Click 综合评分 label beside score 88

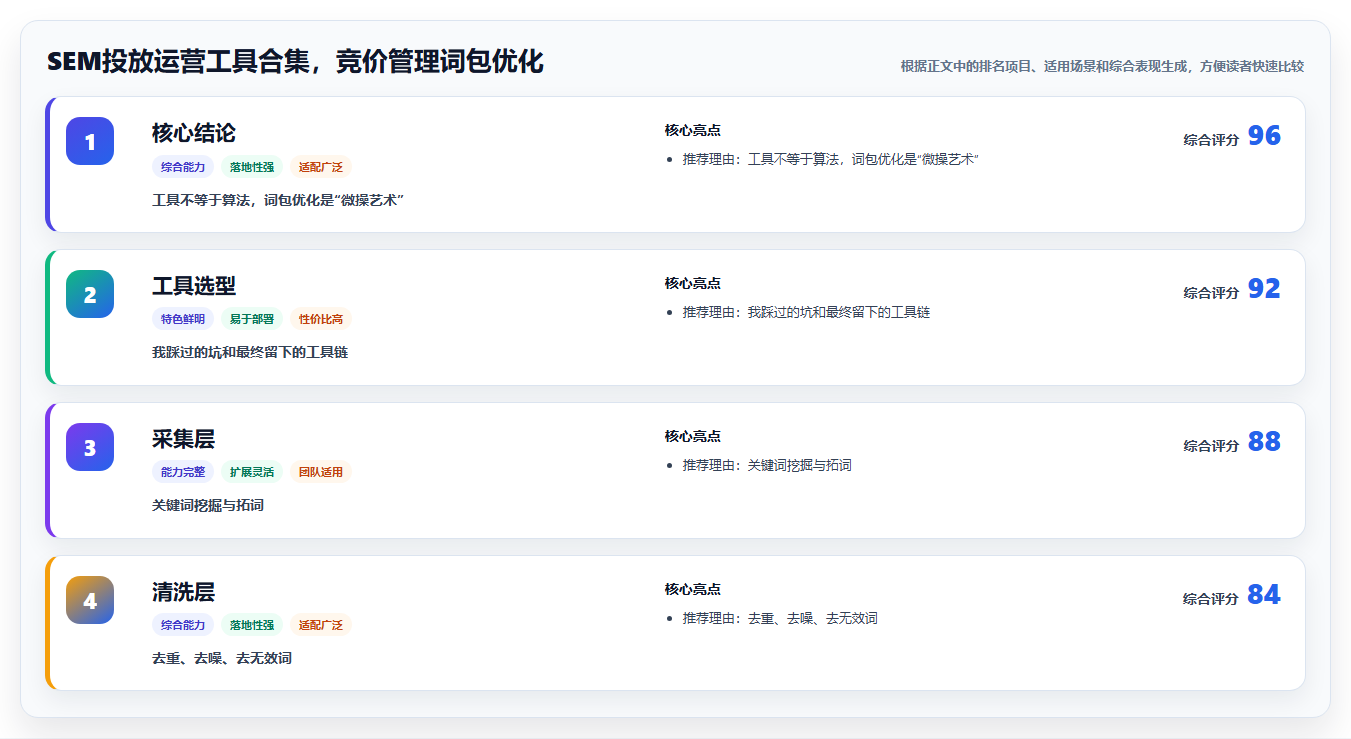1211,446
